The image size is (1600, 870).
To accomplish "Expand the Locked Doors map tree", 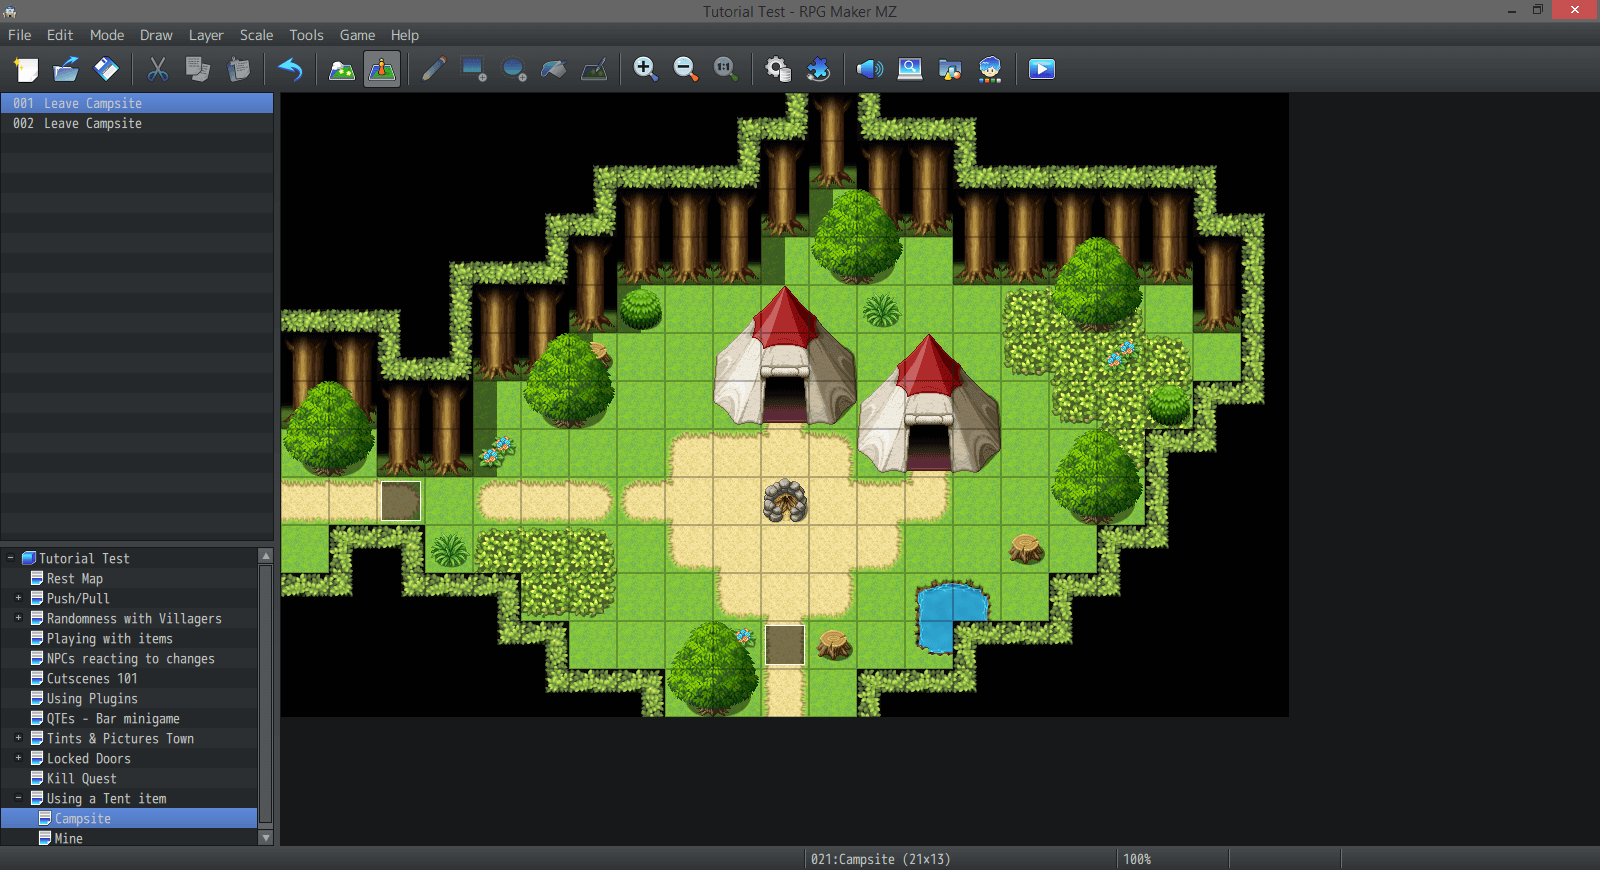I will pos(18,758).
